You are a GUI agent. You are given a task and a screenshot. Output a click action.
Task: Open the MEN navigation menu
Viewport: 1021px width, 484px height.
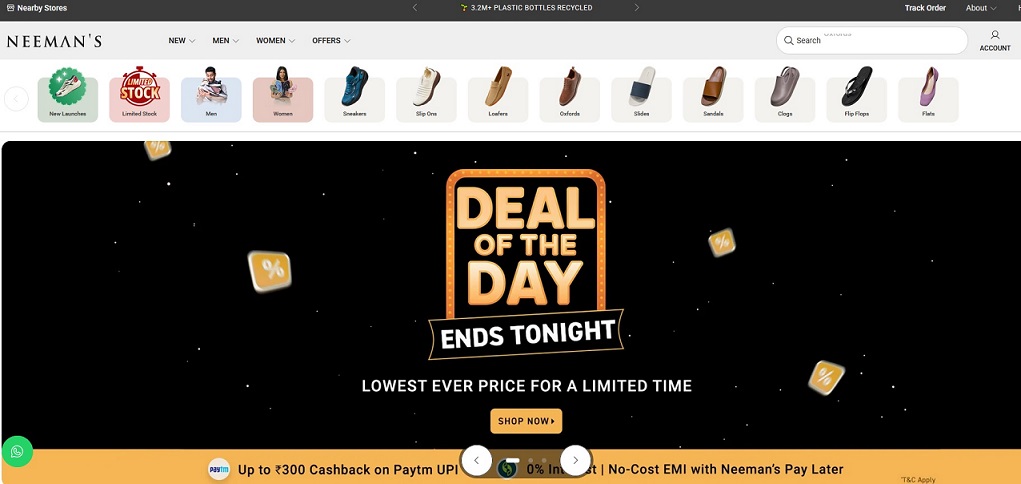pyautogui.click(x=225, y=40)
